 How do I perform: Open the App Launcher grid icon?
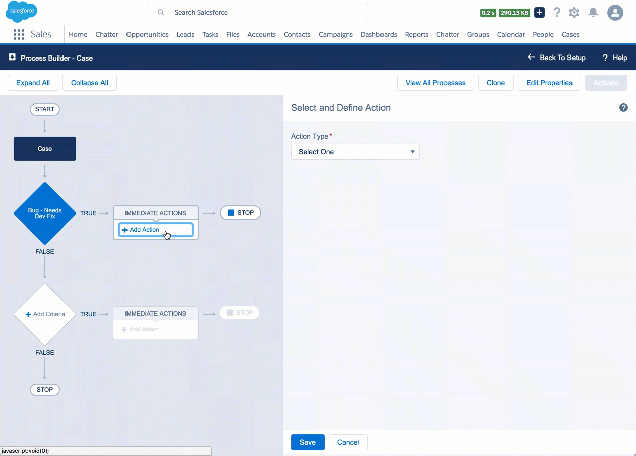pos(19,34)
